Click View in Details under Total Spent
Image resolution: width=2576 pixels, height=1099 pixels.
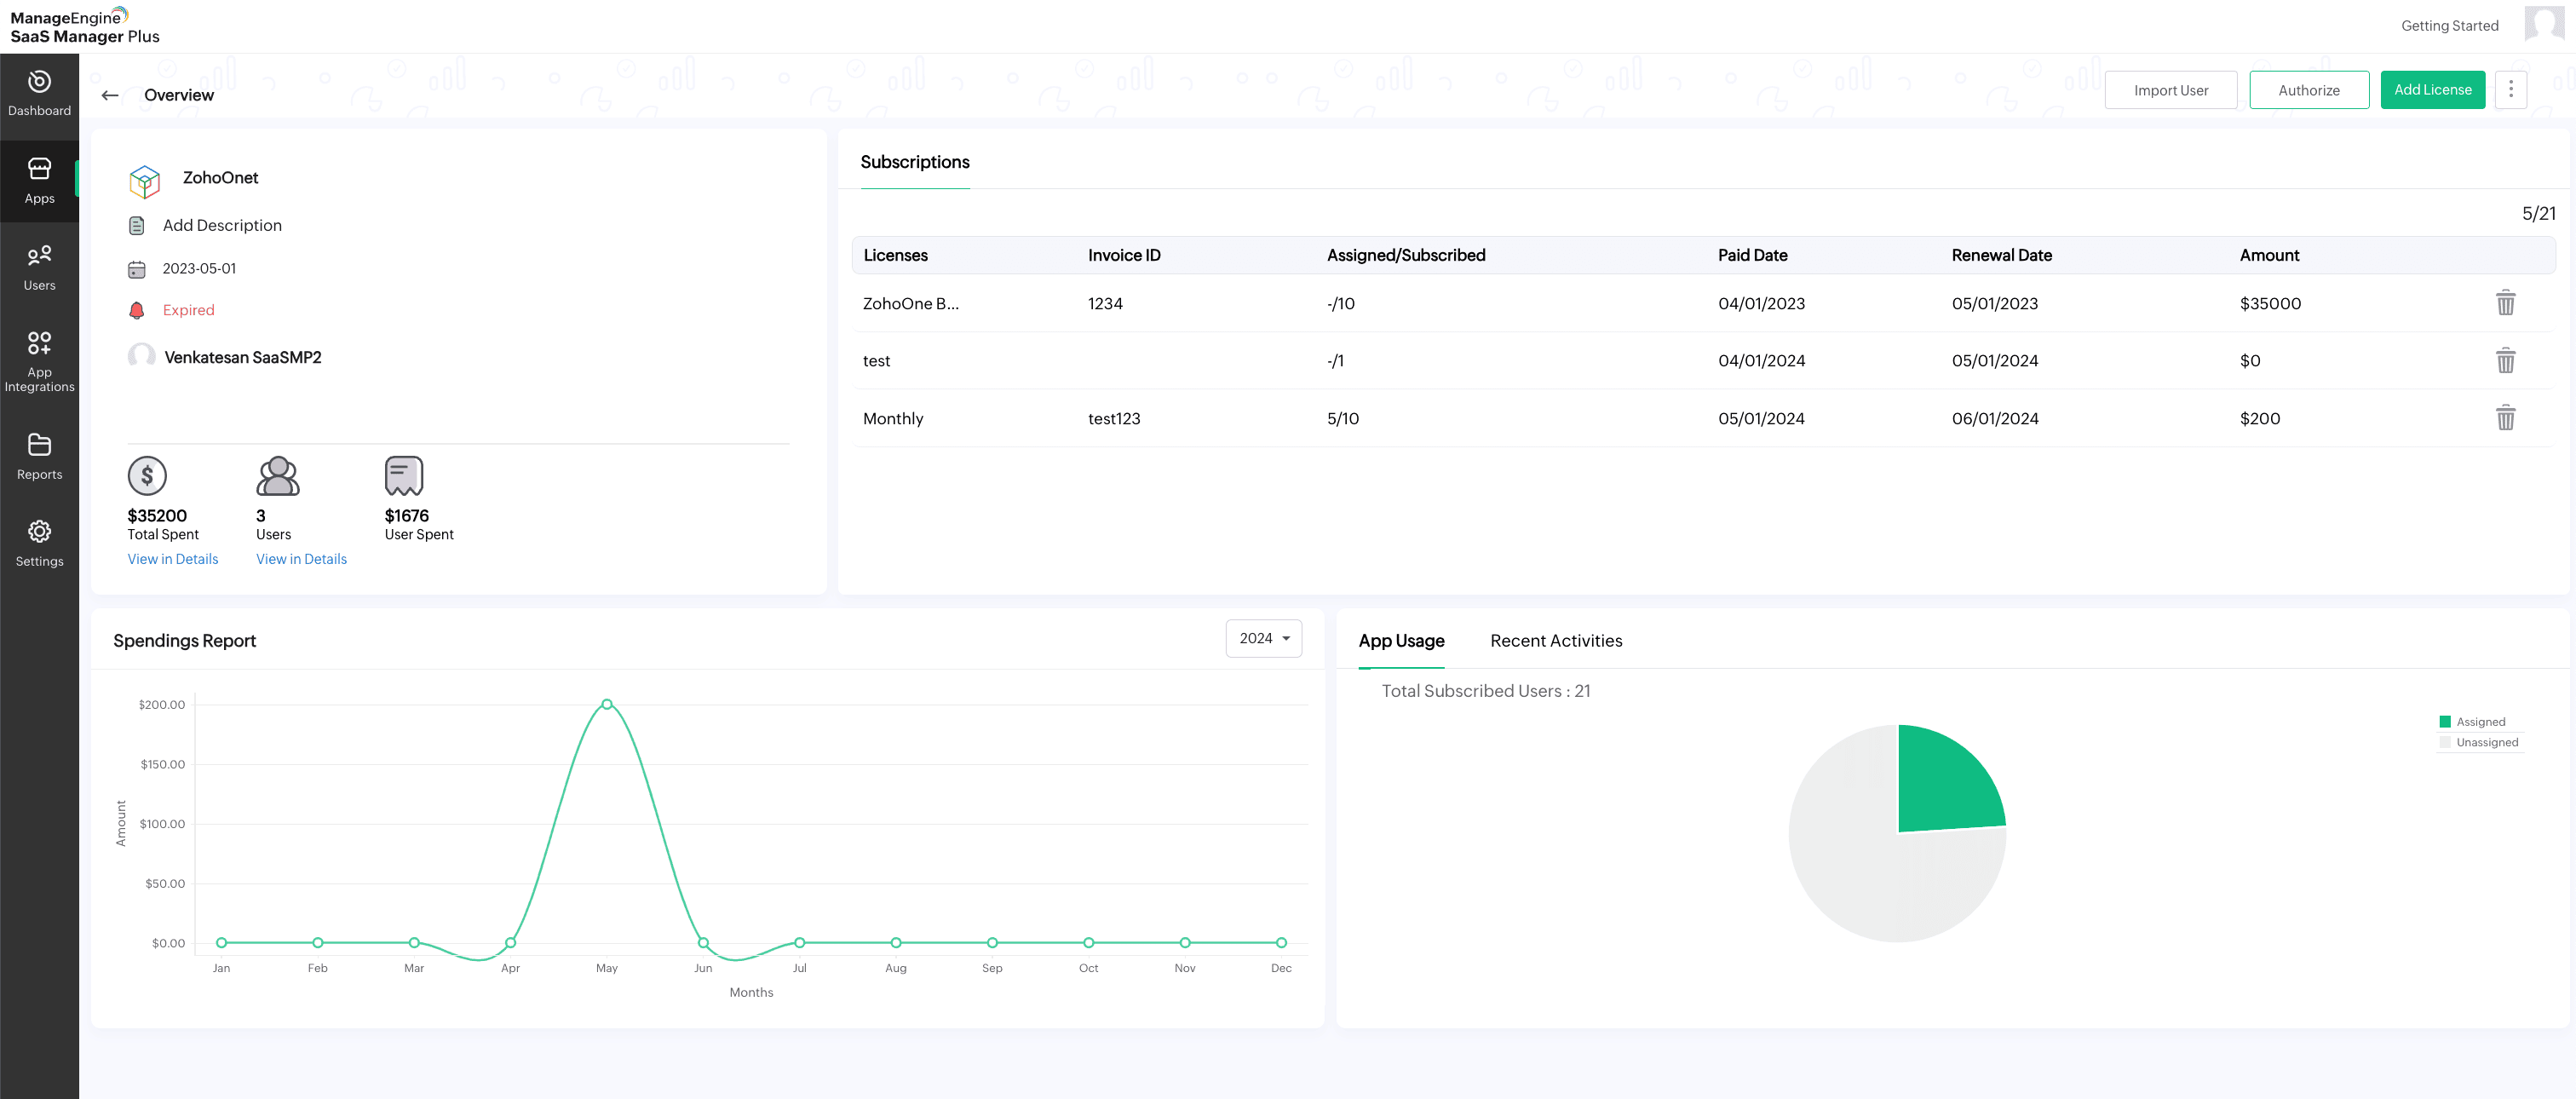(172, 559)
